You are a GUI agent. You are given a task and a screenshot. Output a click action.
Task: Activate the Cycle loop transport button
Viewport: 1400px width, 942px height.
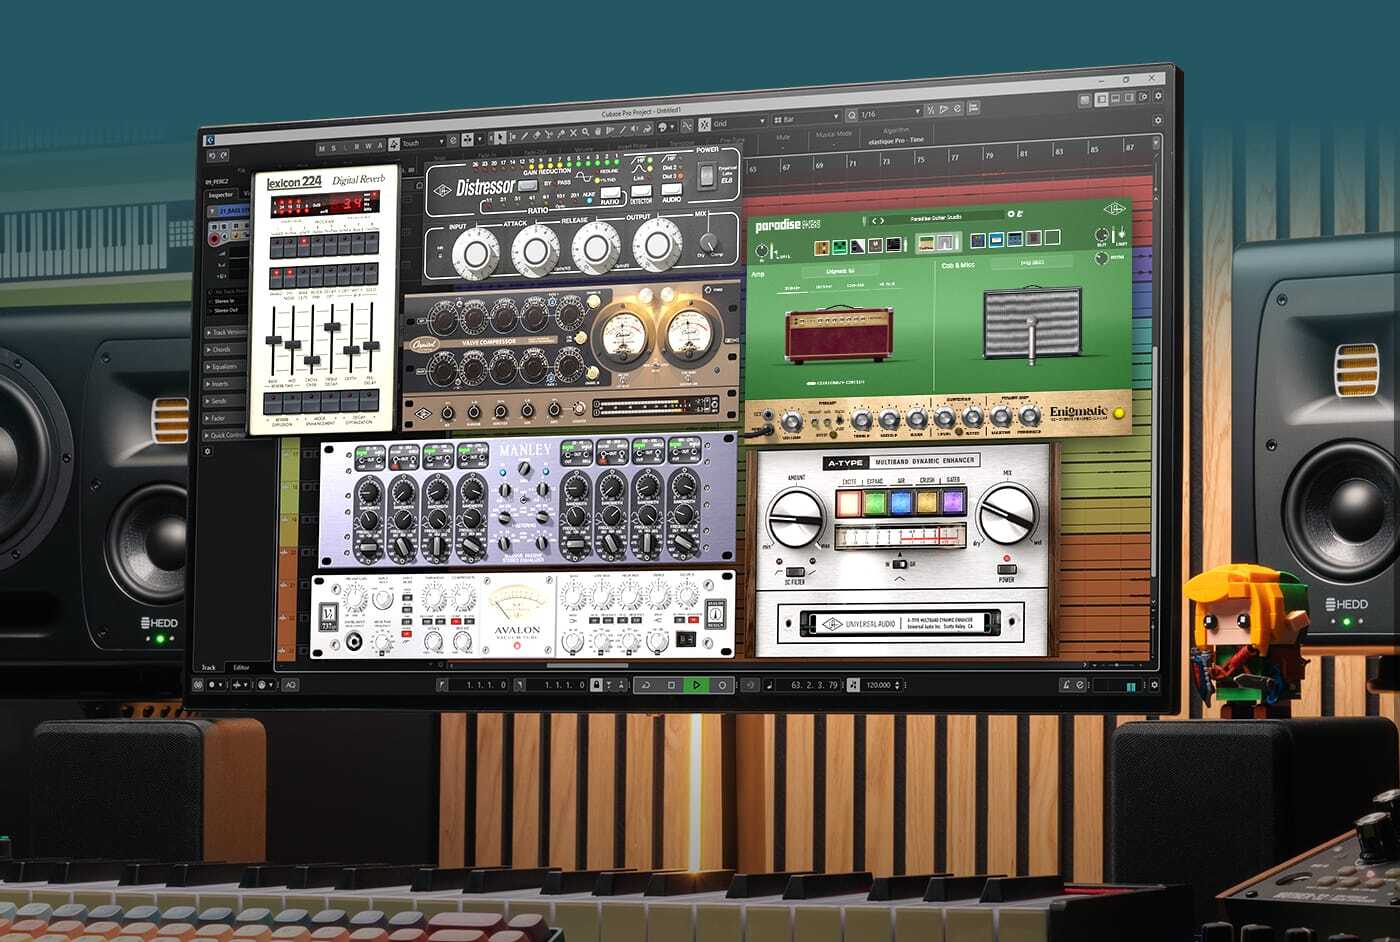point(645,685)
